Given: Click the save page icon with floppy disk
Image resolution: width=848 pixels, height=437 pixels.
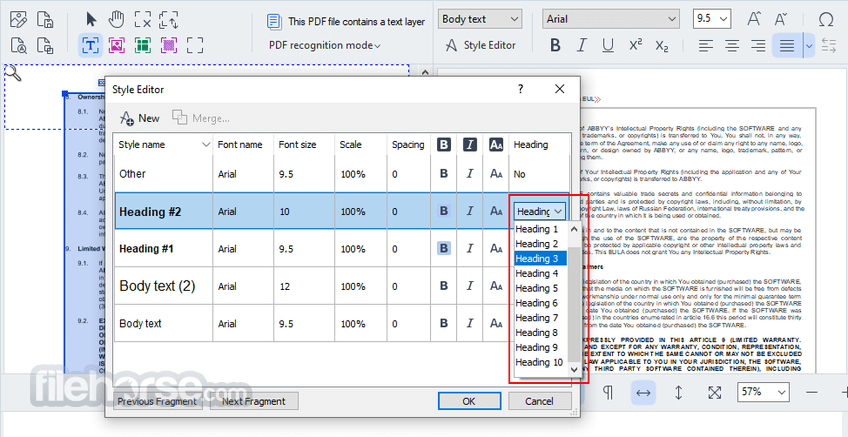Looking at the screenshot, I should pos(45,19).
